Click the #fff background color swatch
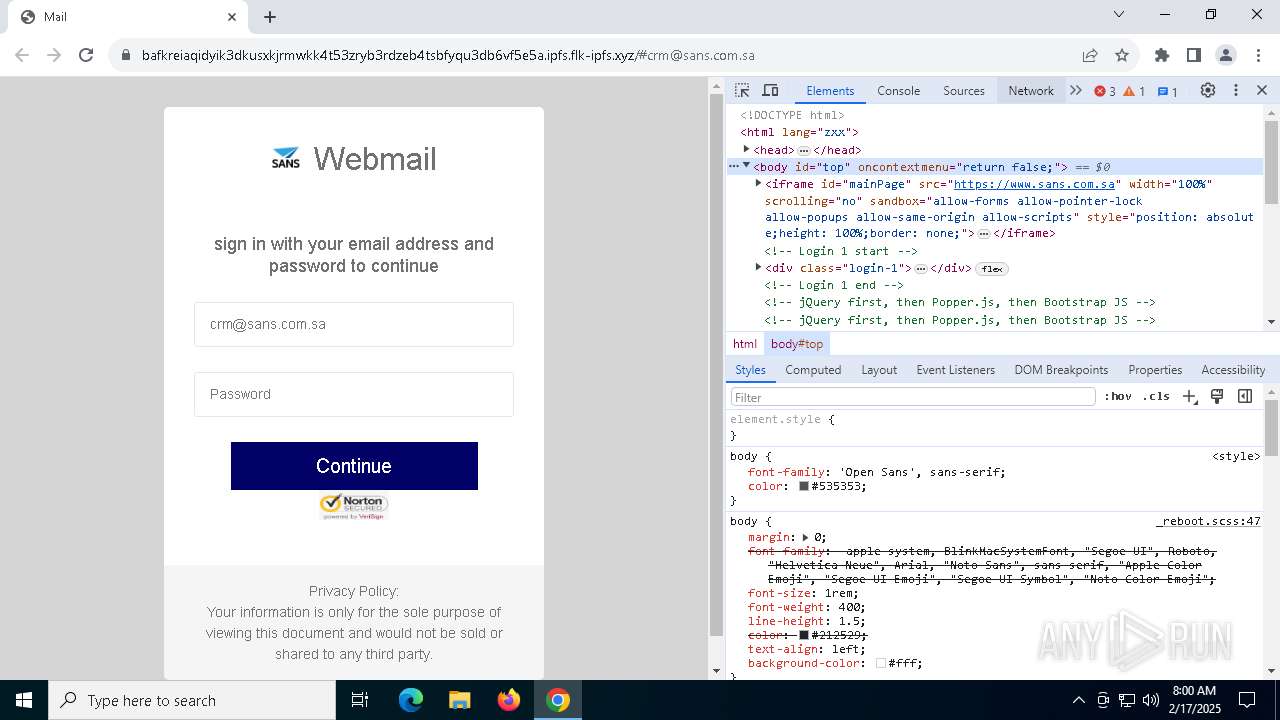 pyautogui.click(x=881, y=663)
